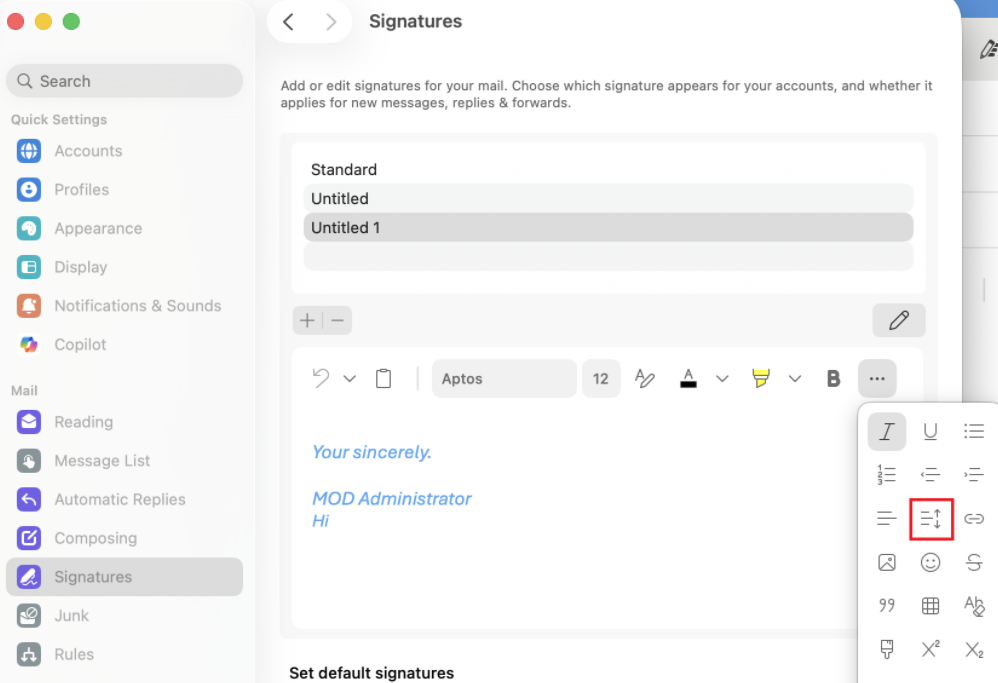Insert a link using the link icon
This screenshot has height=683, width=998.
[x=974, y=519]
